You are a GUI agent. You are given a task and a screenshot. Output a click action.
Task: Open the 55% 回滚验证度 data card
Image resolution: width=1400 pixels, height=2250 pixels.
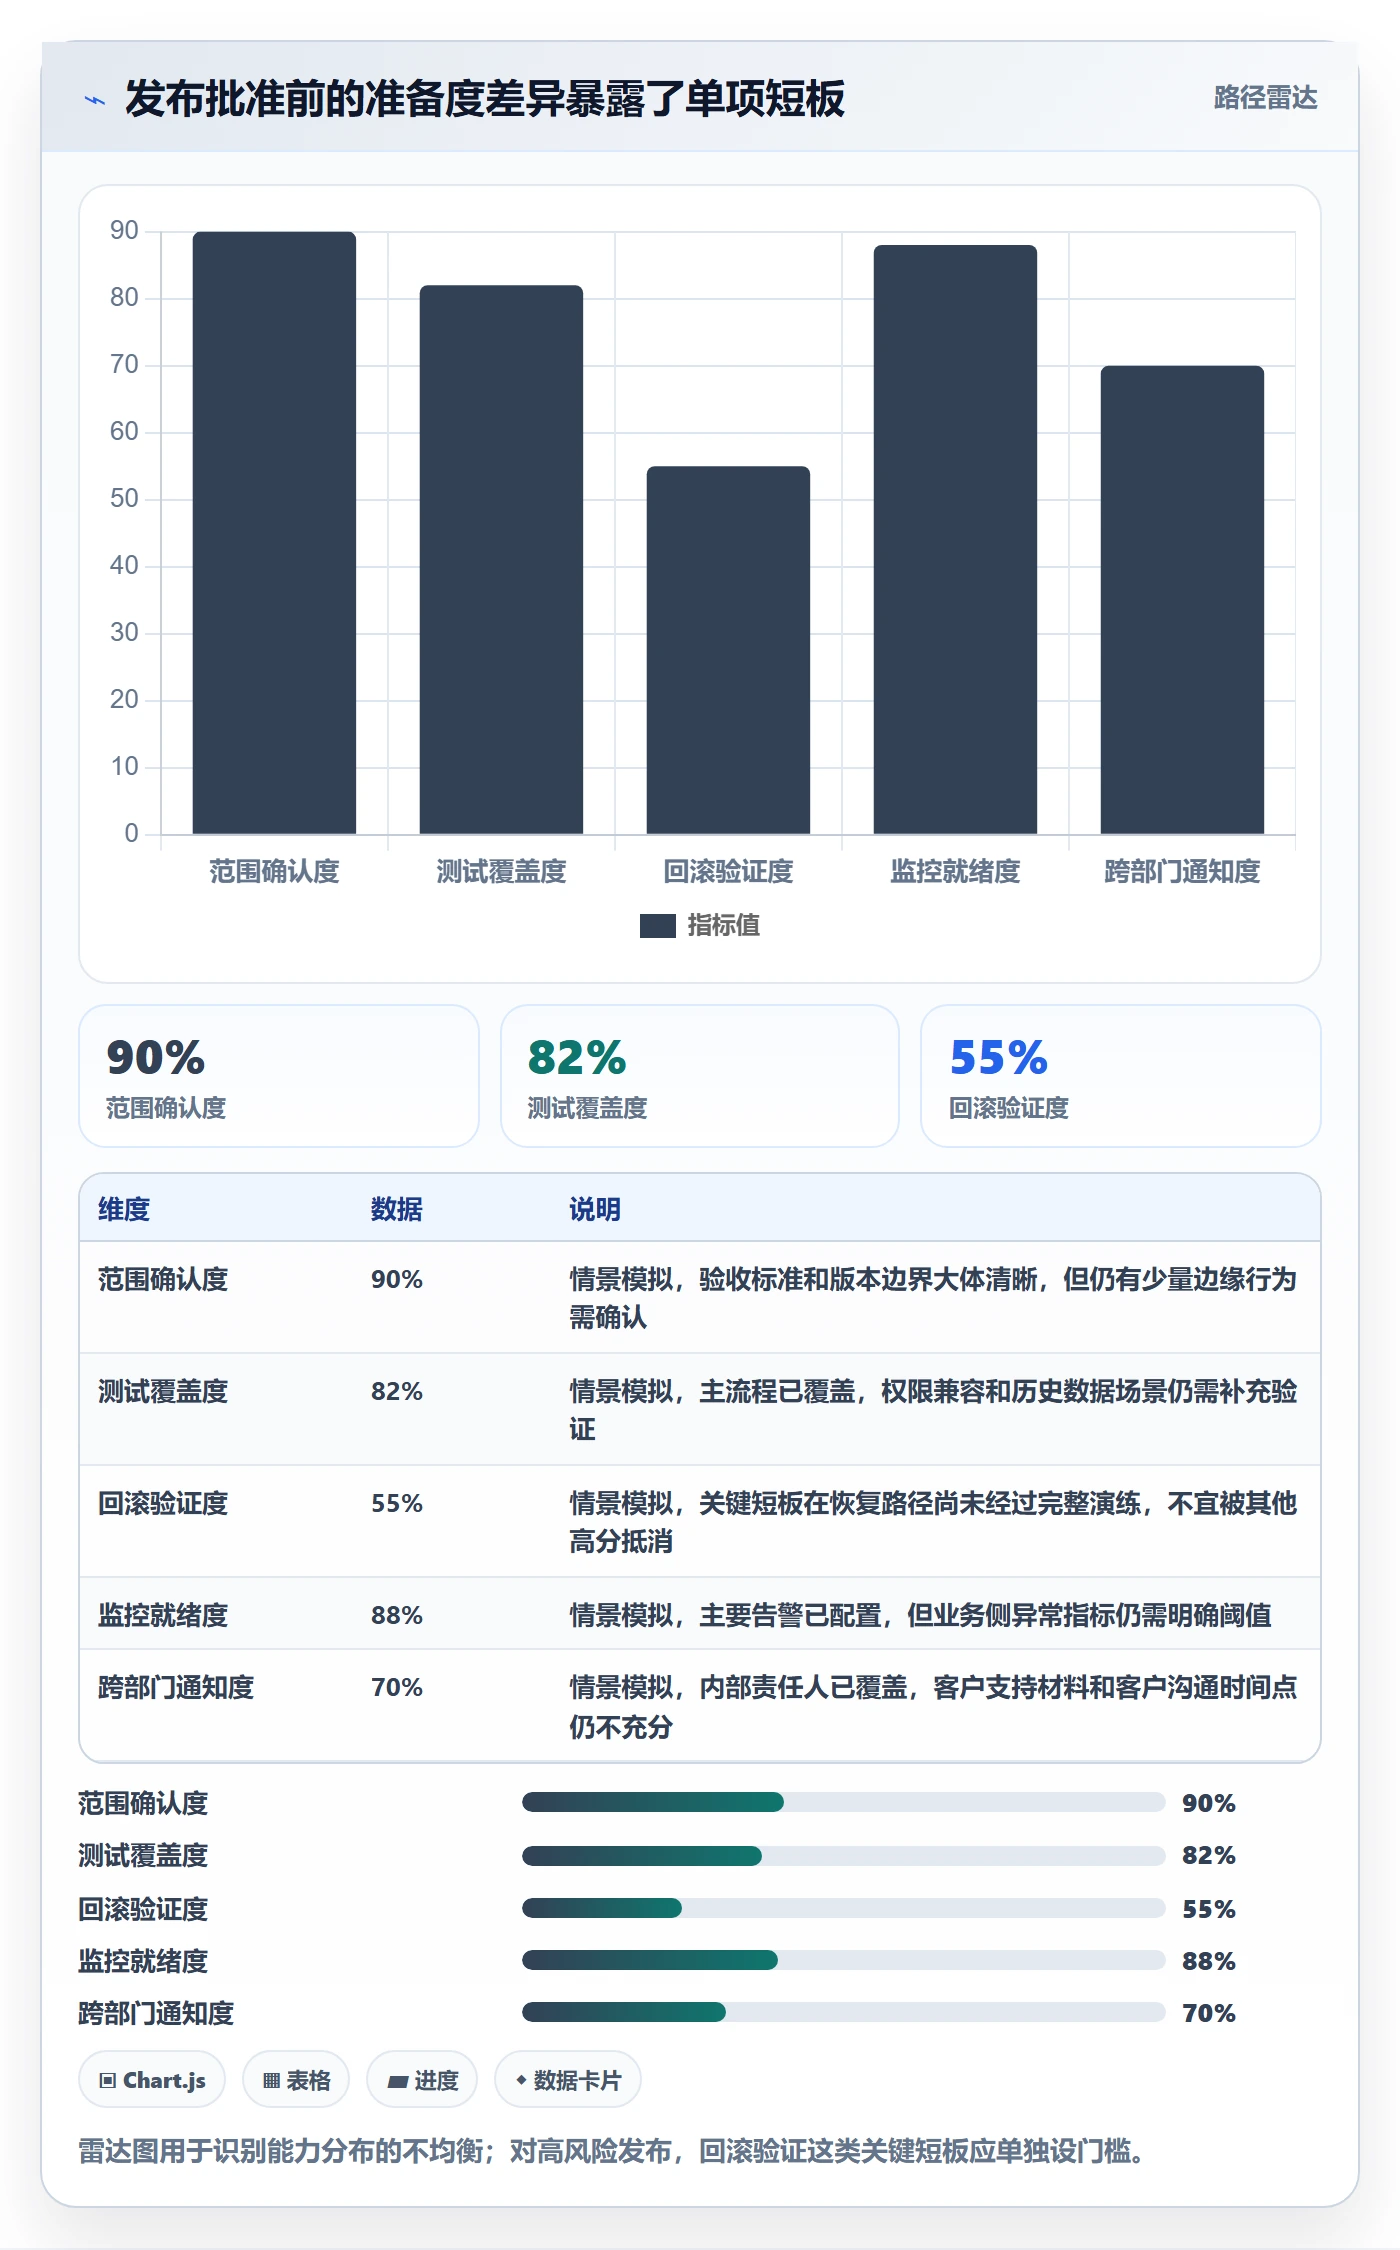[1121, 1076]
